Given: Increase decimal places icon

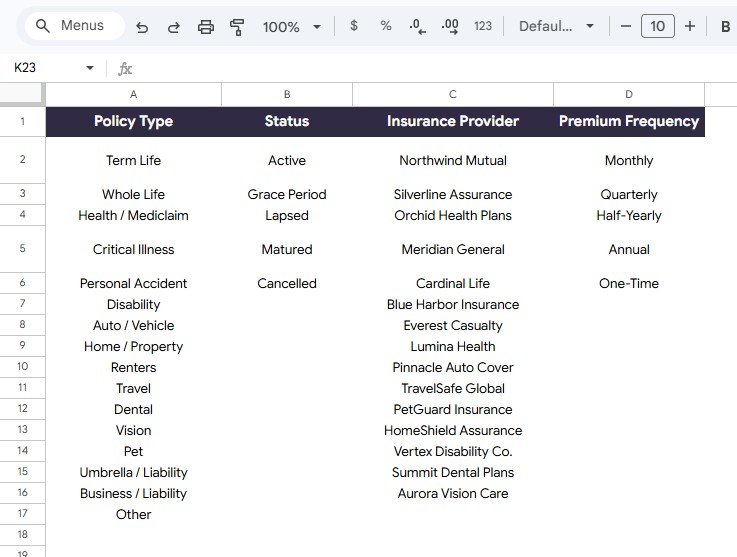Looking at the screenshot, I should (x=450, y=26).
